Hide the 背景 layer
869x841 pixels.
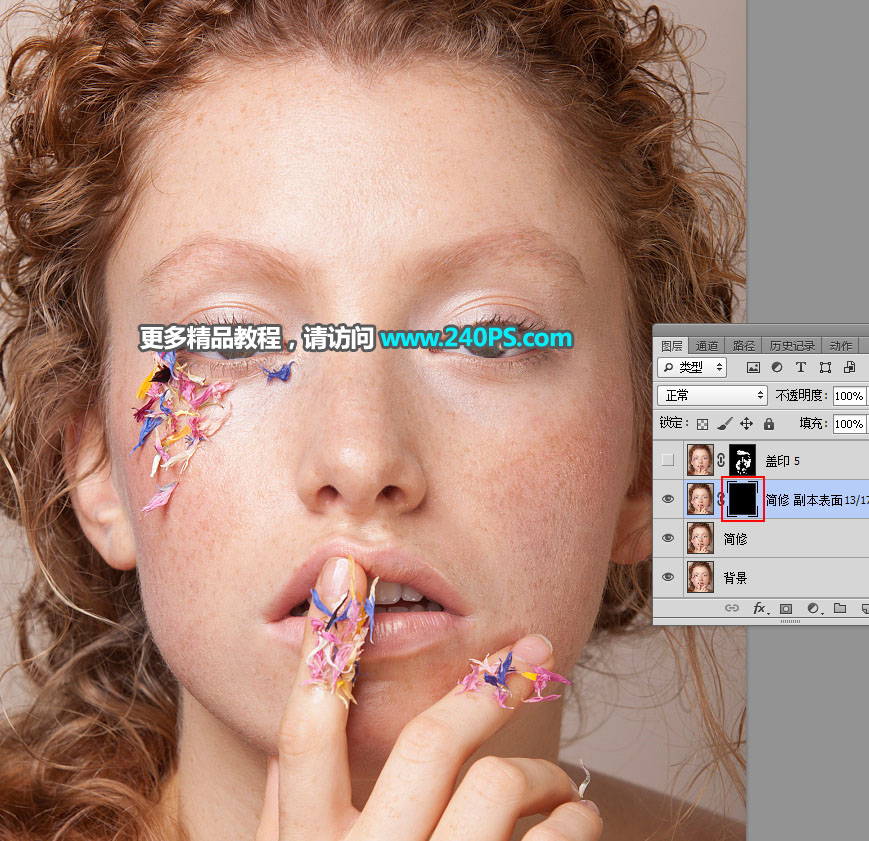pyautogui.click(x=668, y=577)
